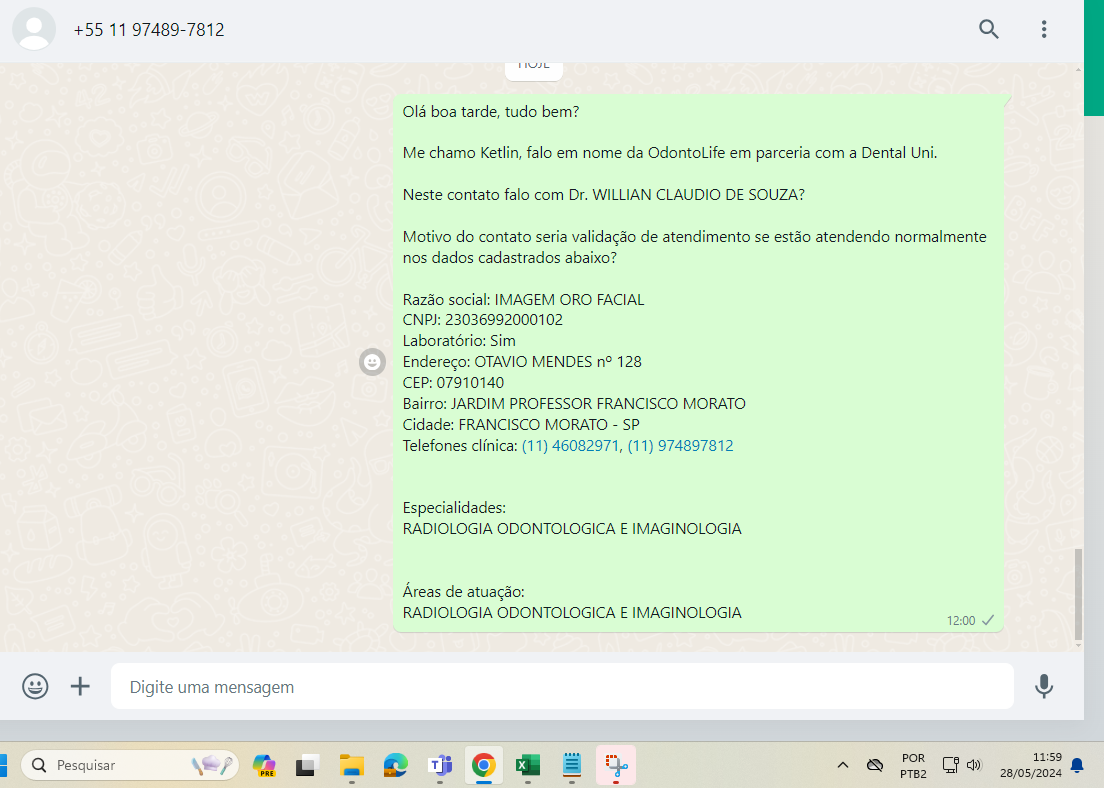Search within this WhatsApp conversation

pyautogui.click(x=989, y=29)
